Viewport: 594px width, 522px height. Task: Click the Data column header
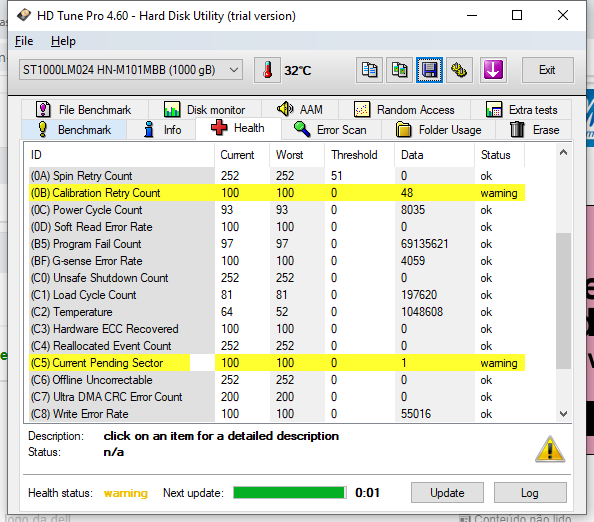(435, 155)
